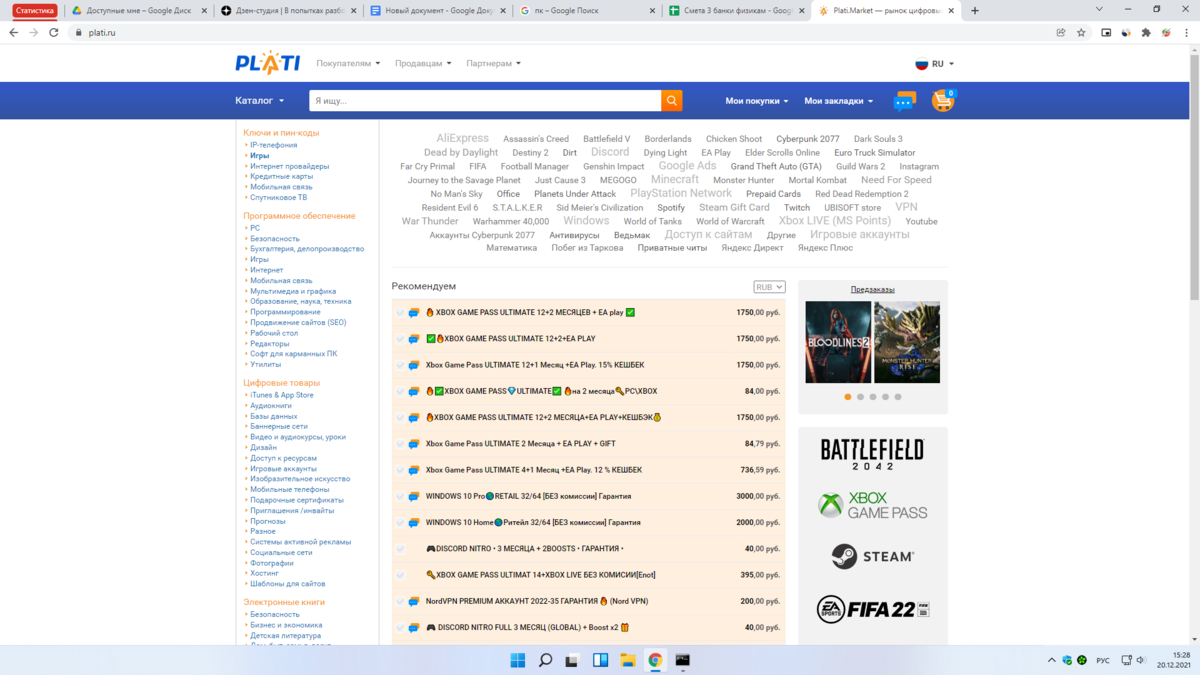The height and width of the screenshot is (675, 1200).
Task: Open Bloodlines 2 preorder thumbnail
Action: [838, 342]
